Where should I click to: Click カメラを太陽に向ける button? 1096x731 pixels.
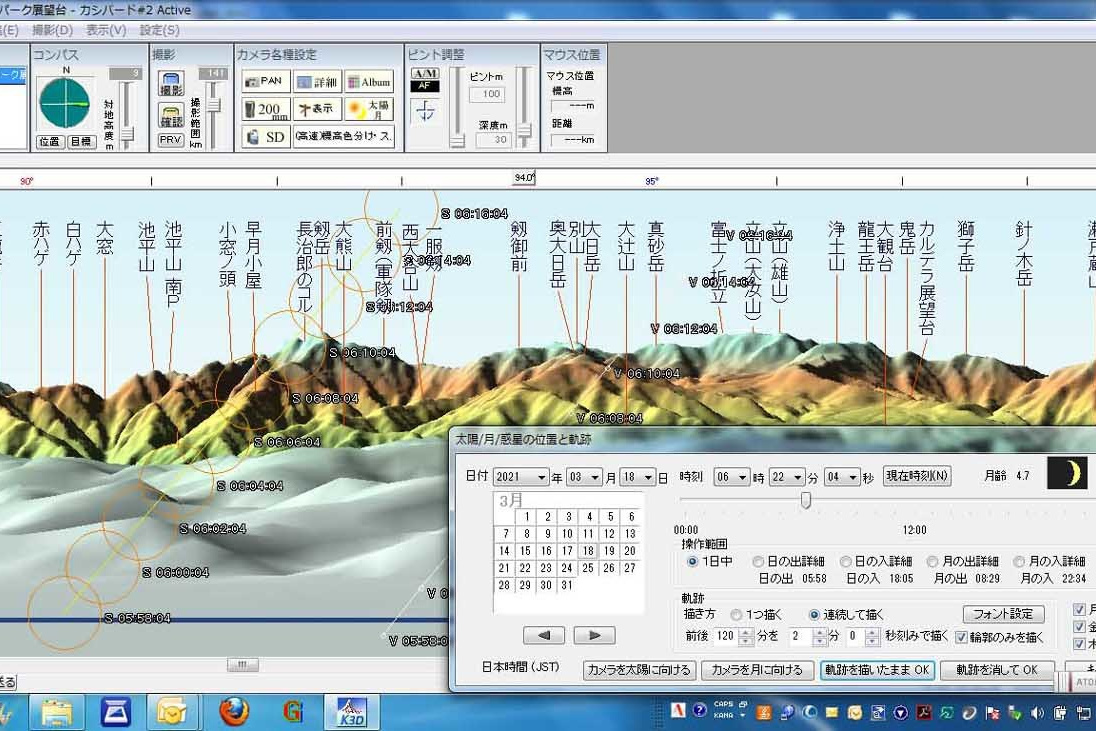pos(639,670)
